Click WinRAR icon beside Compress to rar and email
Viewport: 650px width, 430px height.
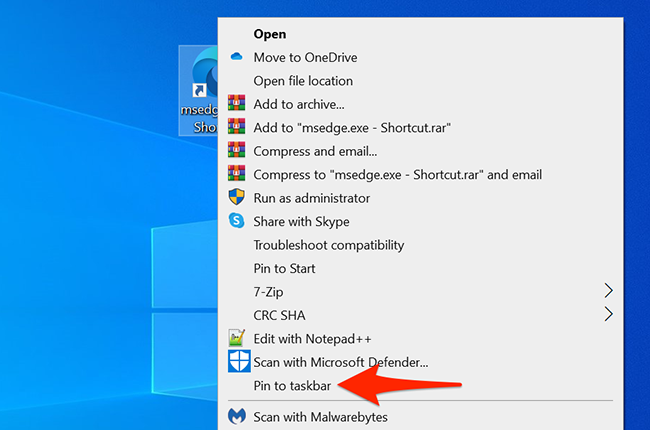click(236, 173)
